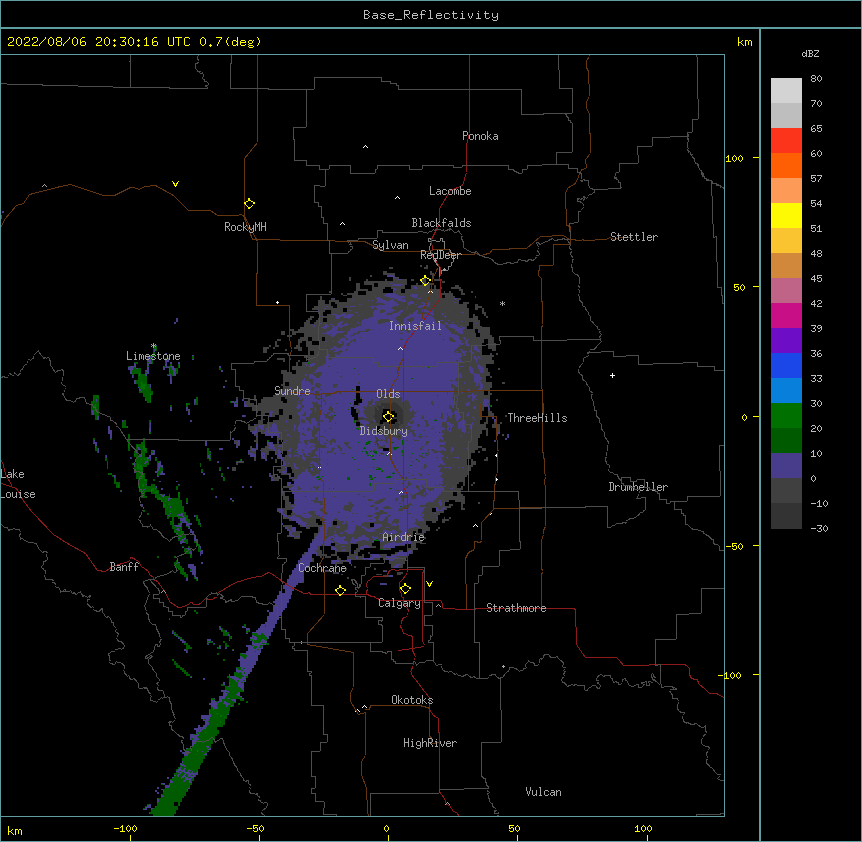
Task: Click the Limestone label
Action: (x=153, y=356)
